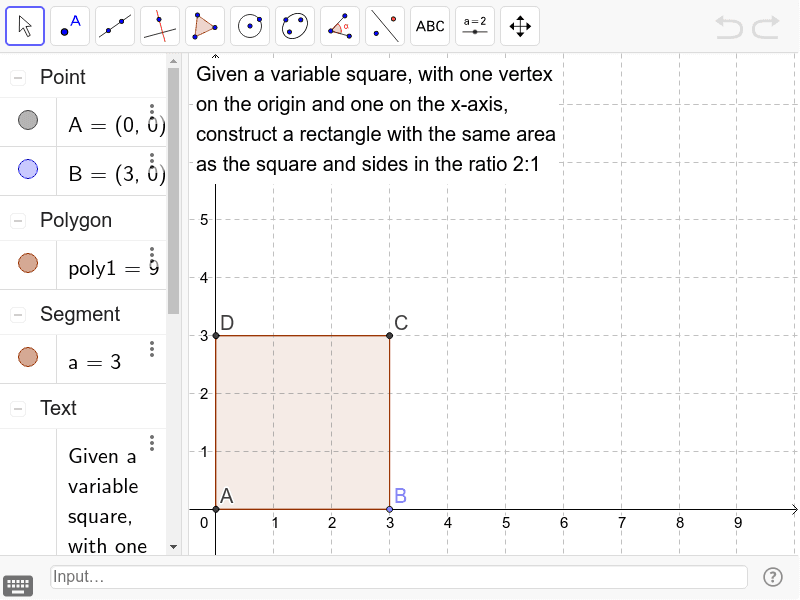Toggle visibility of point B
Image resolution: width=800 pixels, height=600 pixels.
point(28,169)
